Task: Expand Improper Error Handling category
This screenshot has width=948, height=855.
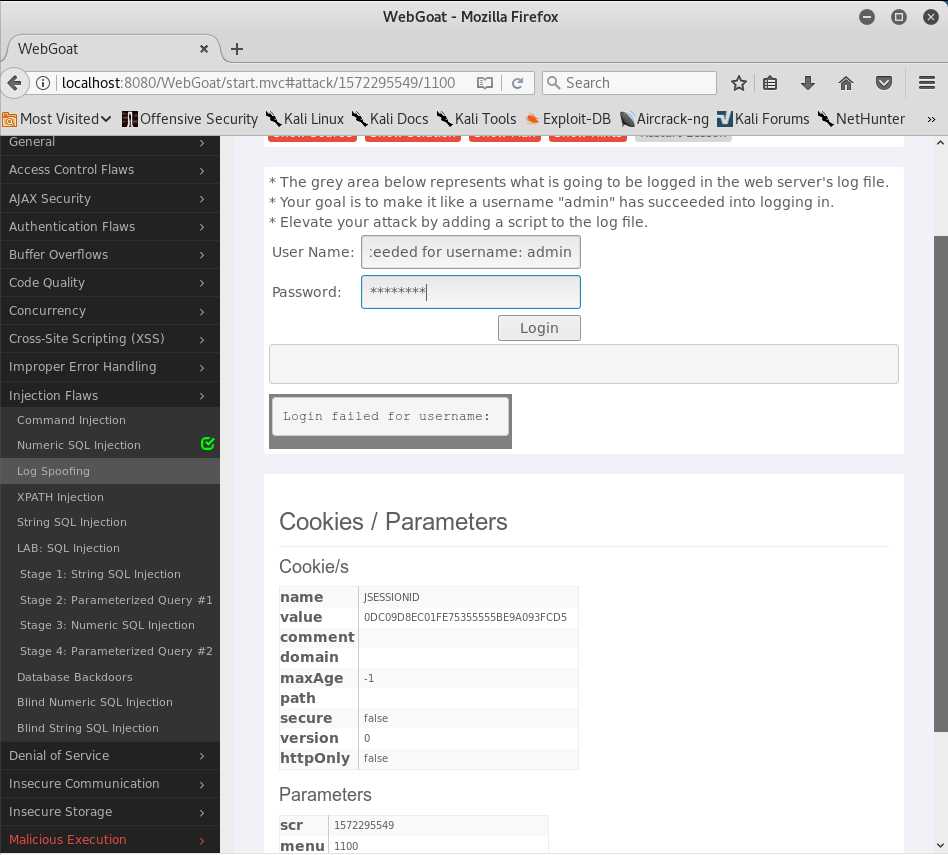Action: 109,367
